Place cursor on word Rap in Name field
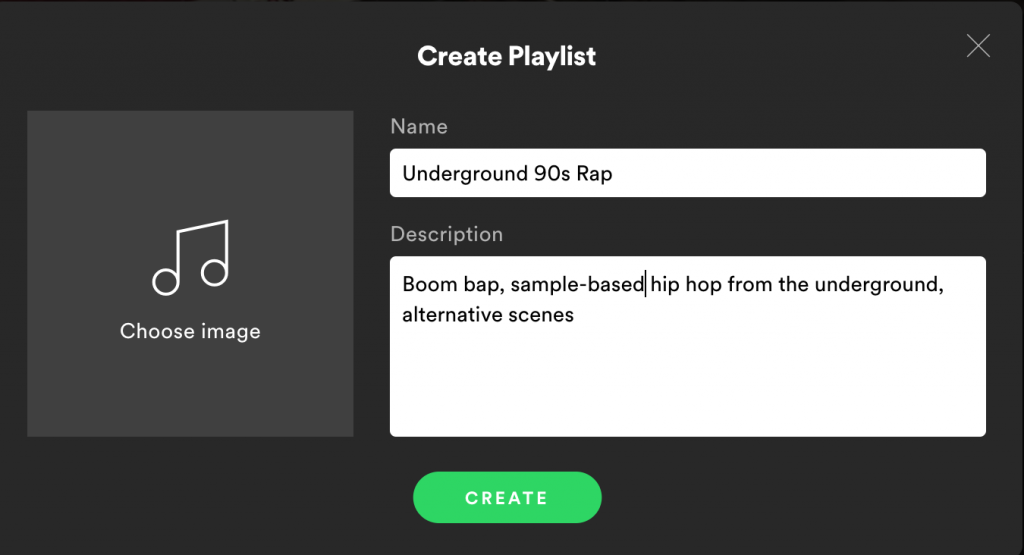The image size is (1024, 555). pos(594,174)
